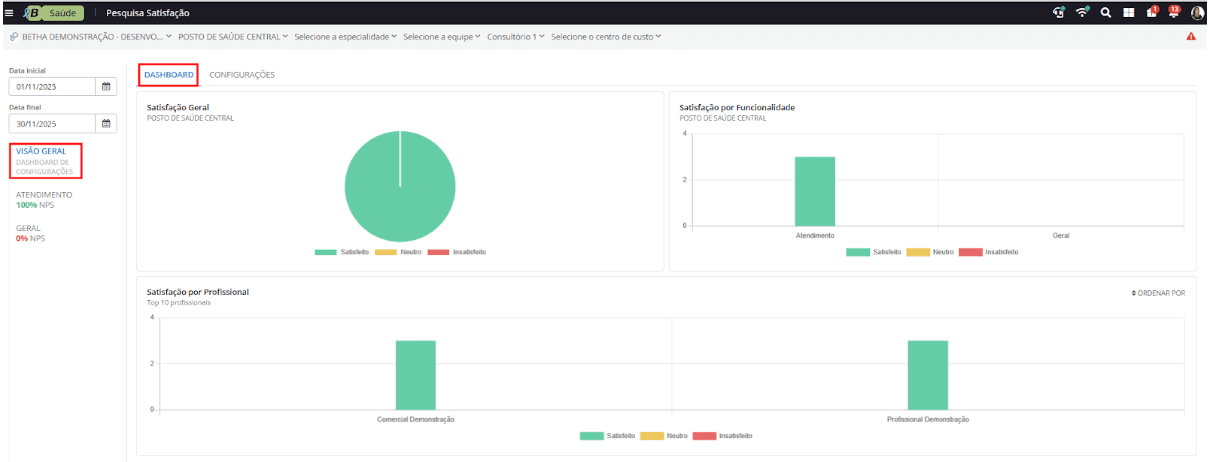The height and width of the screenshot is (462, 1208).
Task: Expand the POSTO DE SAÚDE CENTRAL dropdown
Action: [x=233, y=37]
